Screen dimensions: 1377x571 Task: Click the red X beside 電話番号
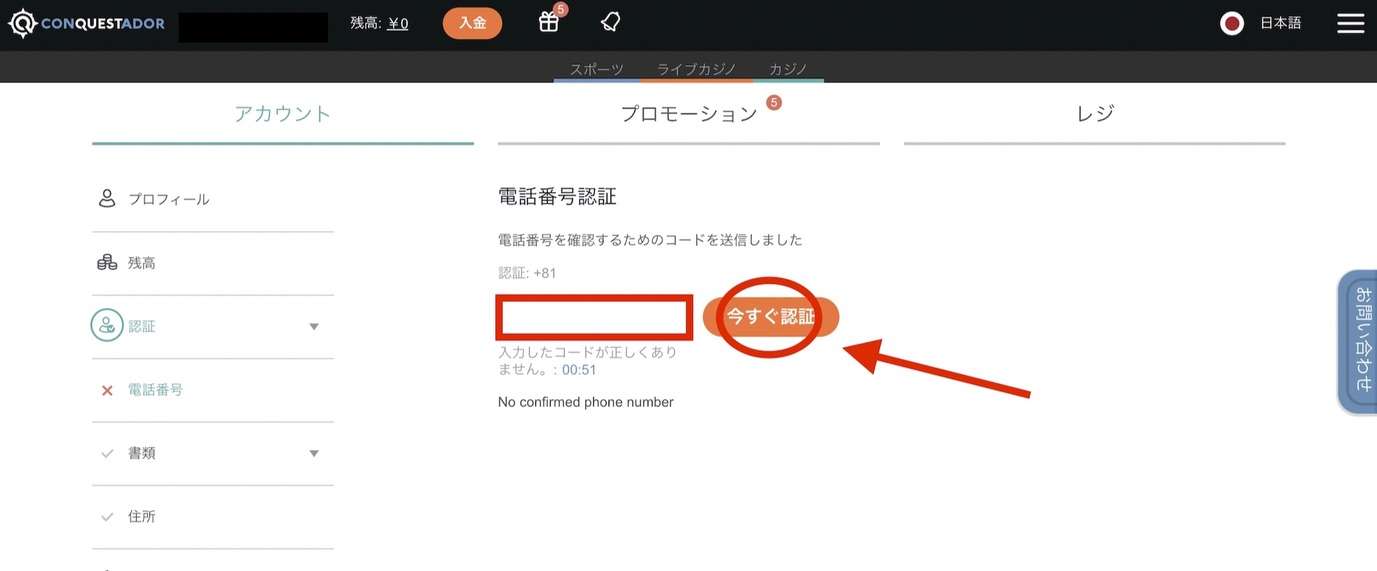pos(107,390)
